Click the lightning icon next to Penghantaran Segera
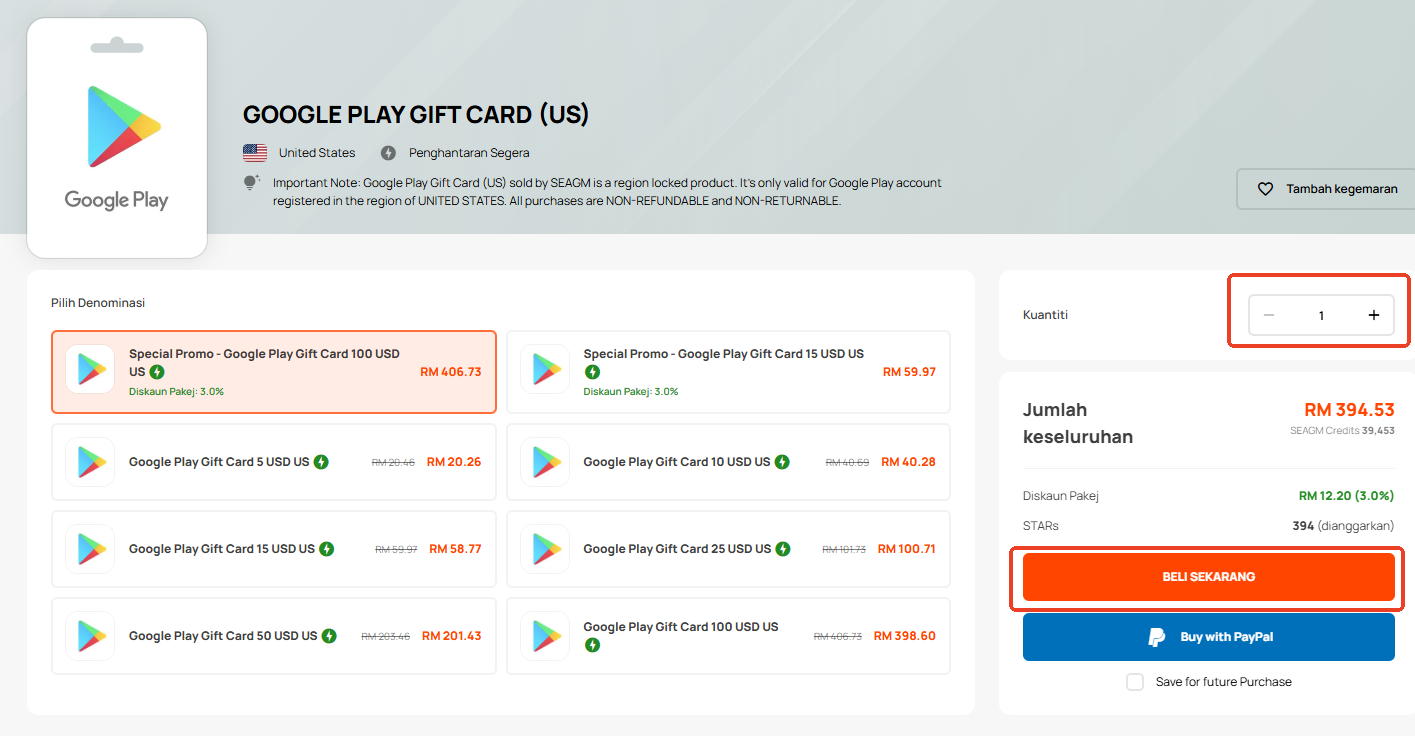Screen dimensions: 1415x736 click(x=388, y=153)
